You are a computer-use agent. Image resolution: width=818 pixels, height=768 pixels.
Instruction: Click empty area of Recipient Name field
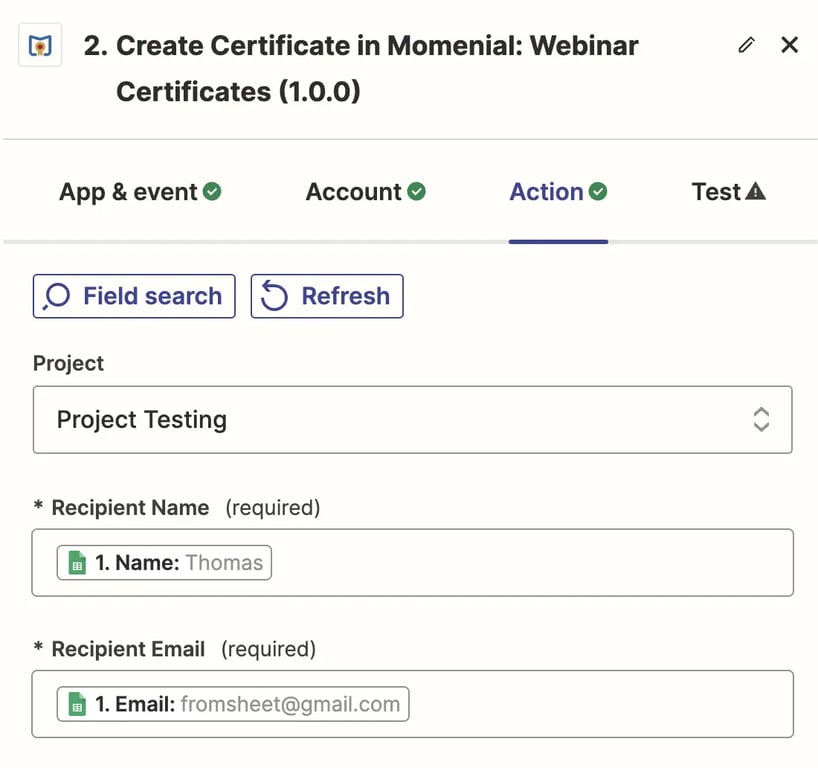coord(530,563)
